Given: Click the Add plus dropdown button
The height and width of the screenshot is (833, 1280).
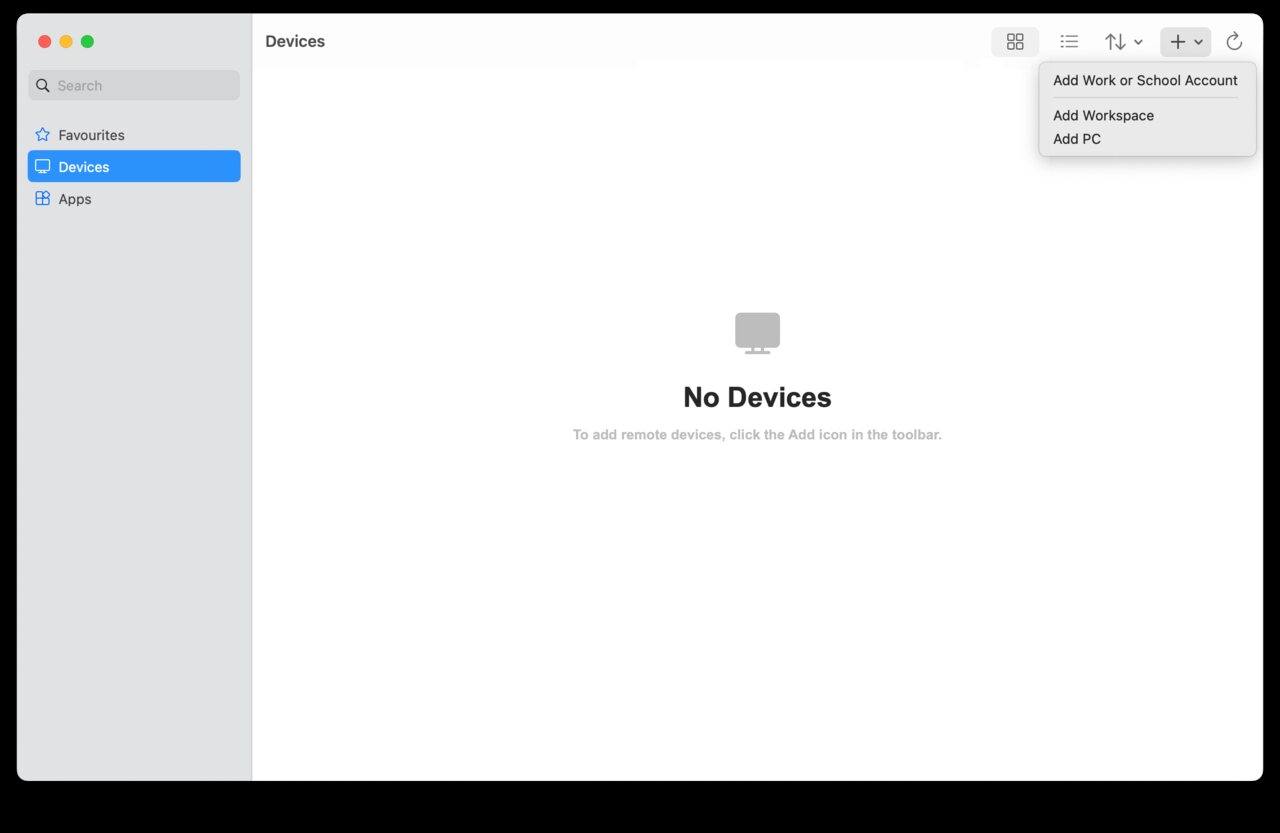Looking at the screenshot, I should click(1186, 41).
